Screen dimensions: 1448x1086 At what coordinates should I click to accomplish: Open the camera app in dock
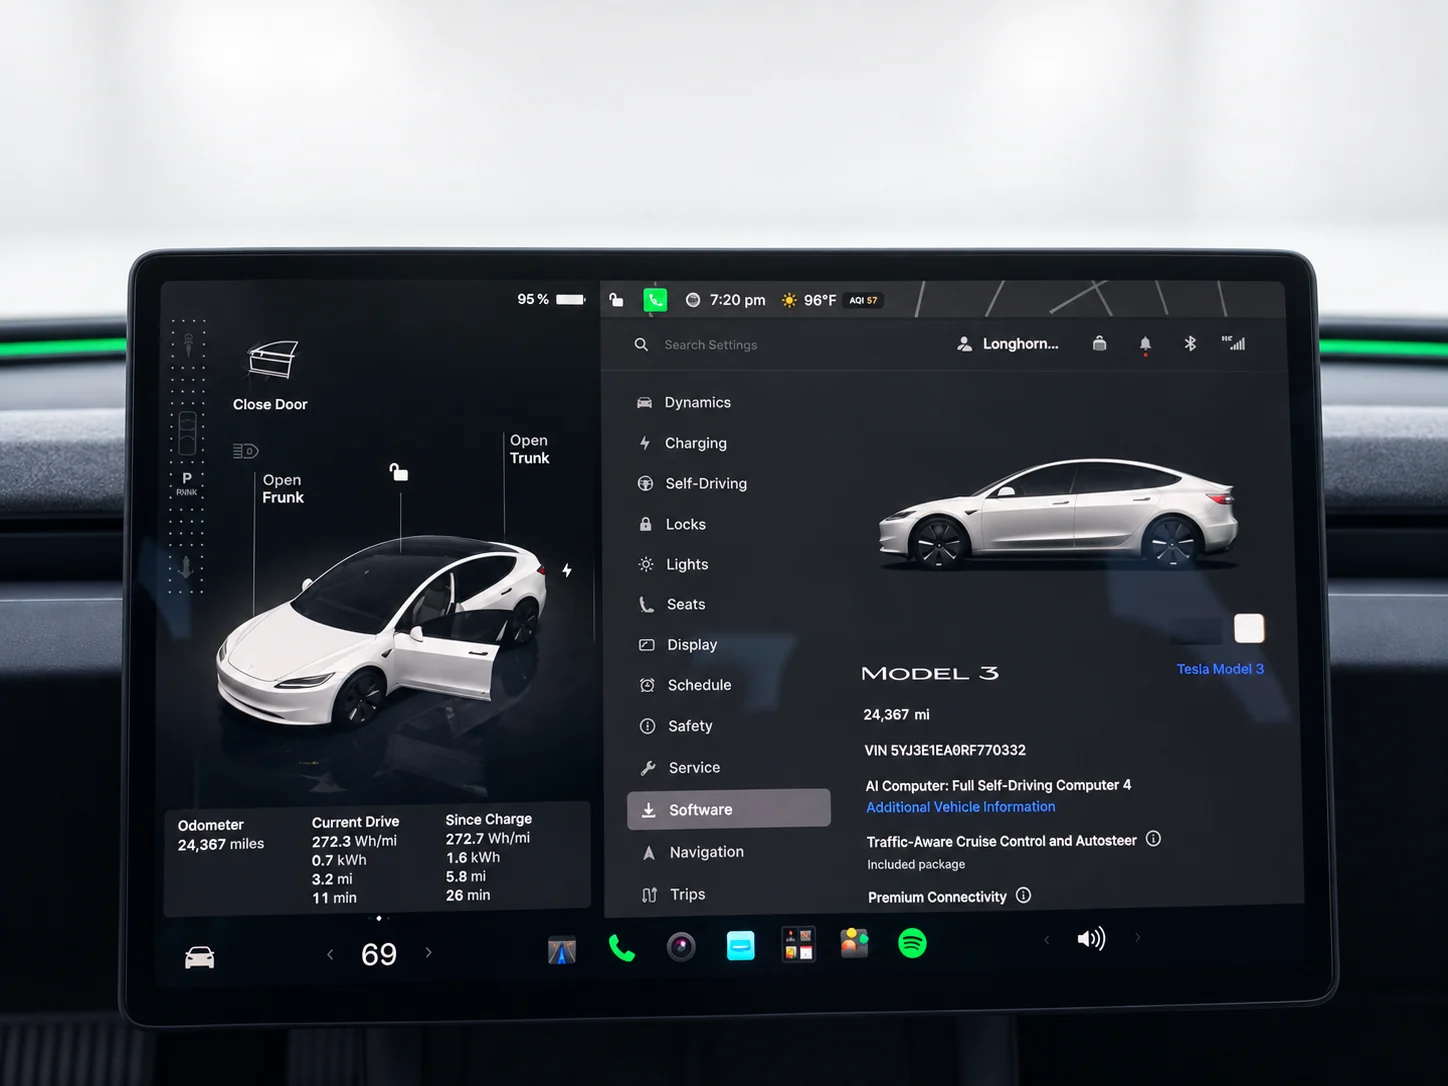coord(681,946)
